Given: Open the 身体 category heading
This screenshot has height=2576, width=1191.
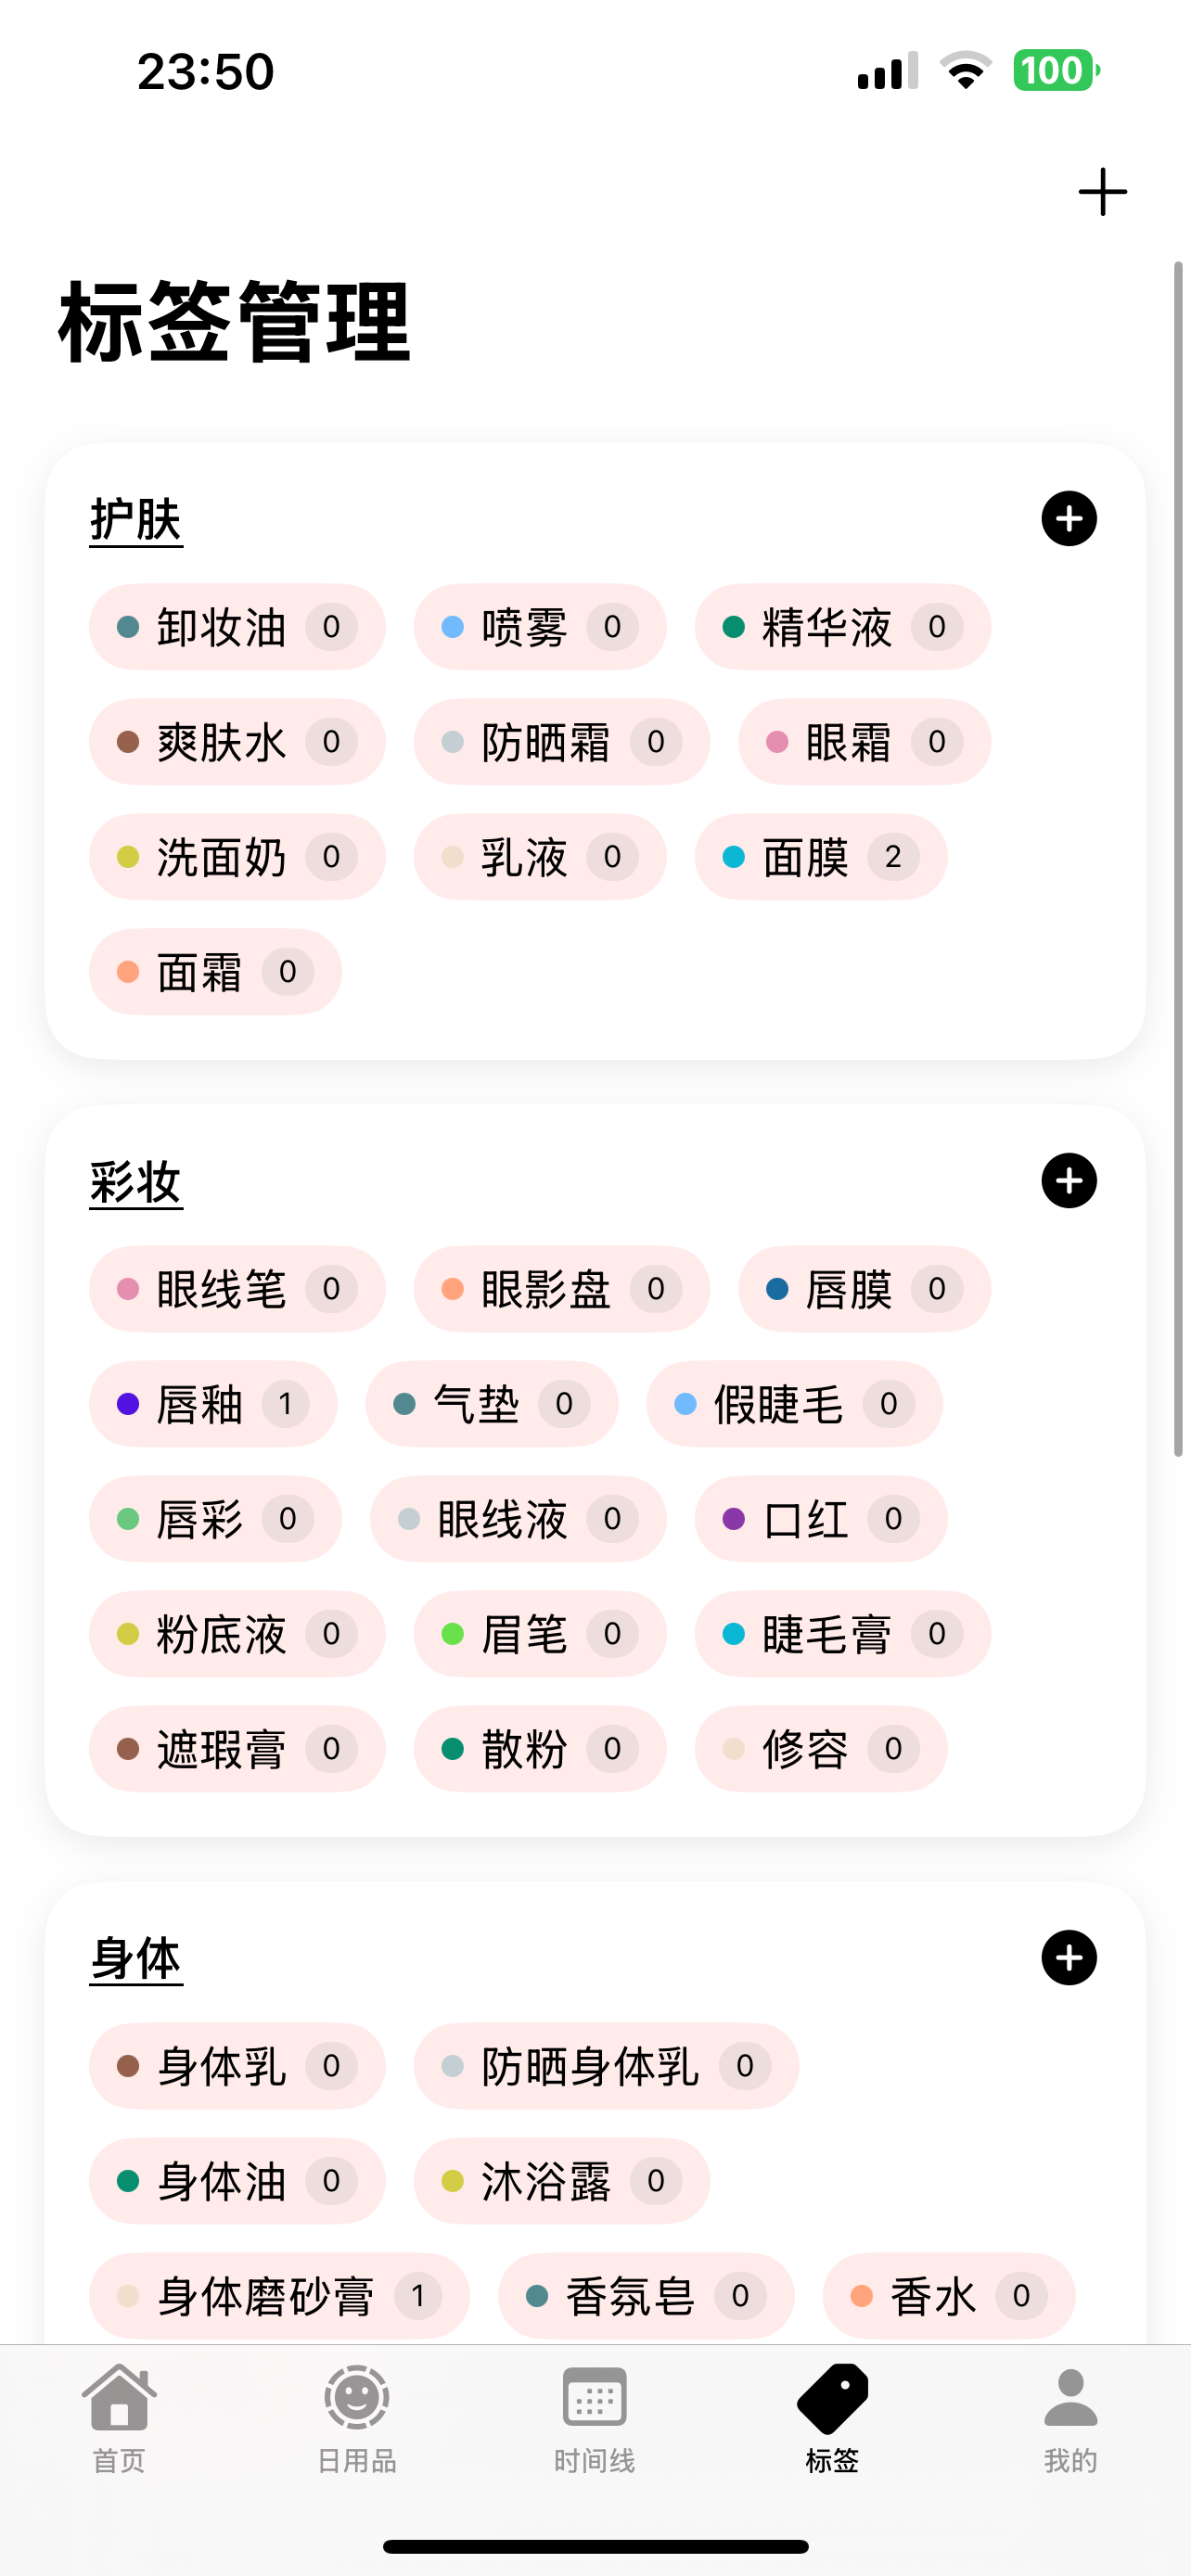Looking at the screenshot, I should 136,1959.
